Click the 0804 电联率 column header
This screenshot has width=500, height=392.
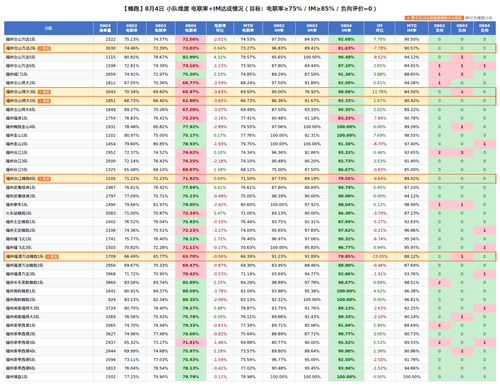[x=191, y=28]
